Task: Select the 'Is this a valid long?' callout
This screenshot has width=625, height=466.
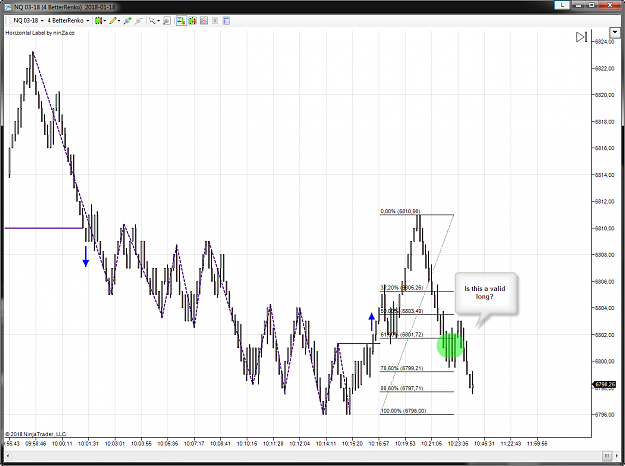Action: (x=485, y=293)
